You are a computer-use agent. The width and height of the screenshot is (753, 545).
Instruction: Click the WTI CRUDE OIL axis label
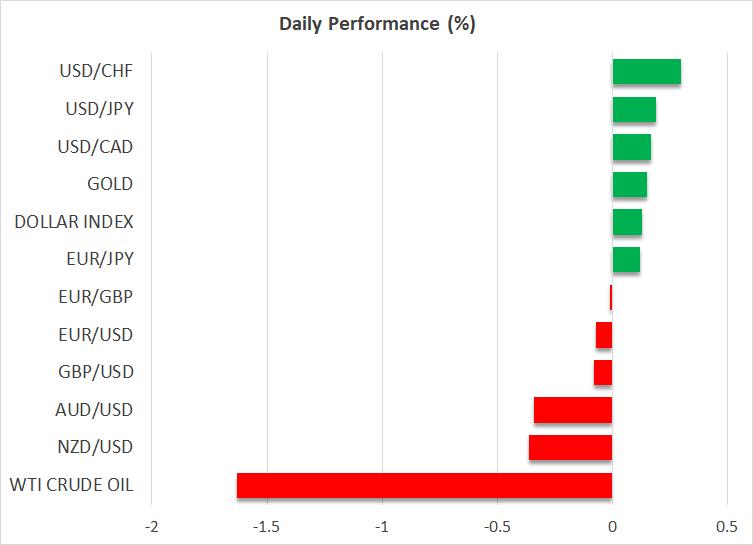[71, 485]
